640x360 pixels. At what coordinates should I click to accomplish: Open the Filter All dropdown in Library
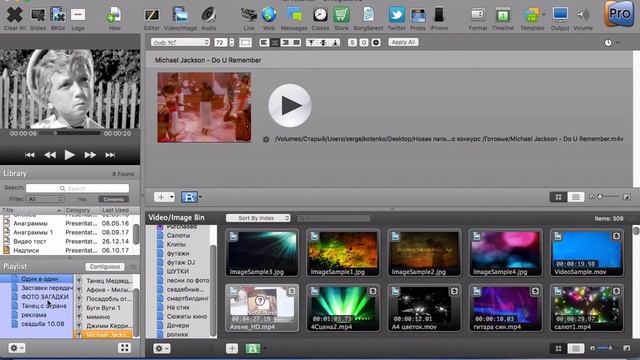coord(45,199)
